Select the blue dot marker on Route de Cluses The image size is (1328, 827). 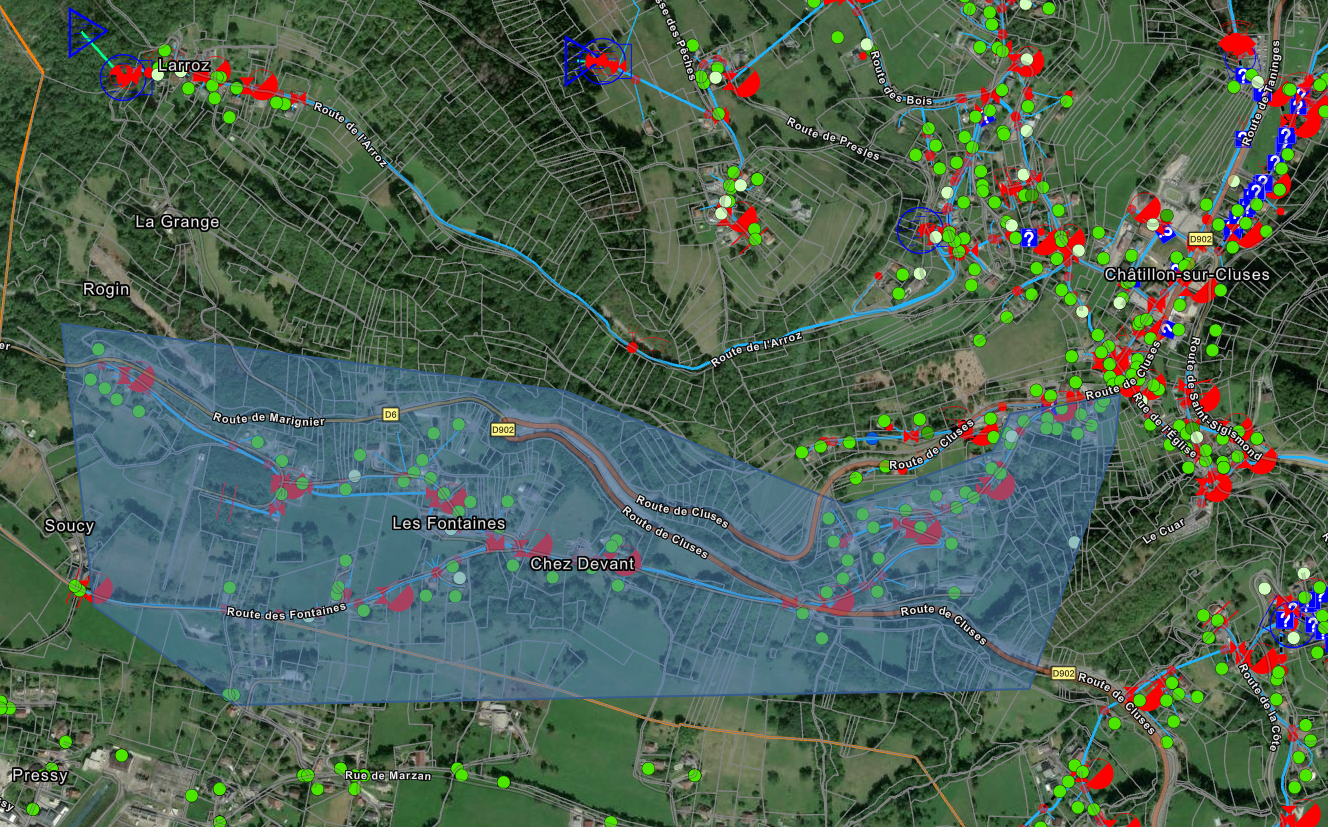pyautogui.click(x=872, y=439)
